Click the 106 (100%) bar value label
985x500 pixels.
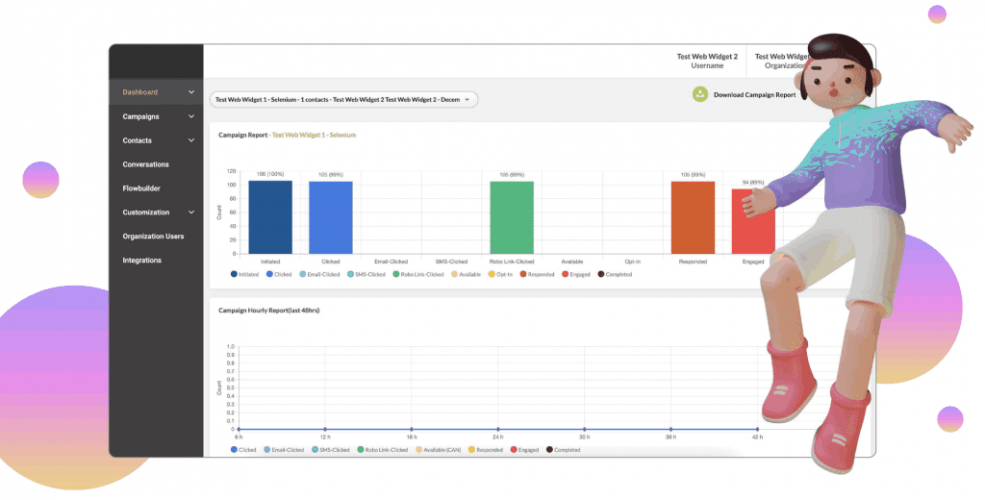tap(270, 174)
